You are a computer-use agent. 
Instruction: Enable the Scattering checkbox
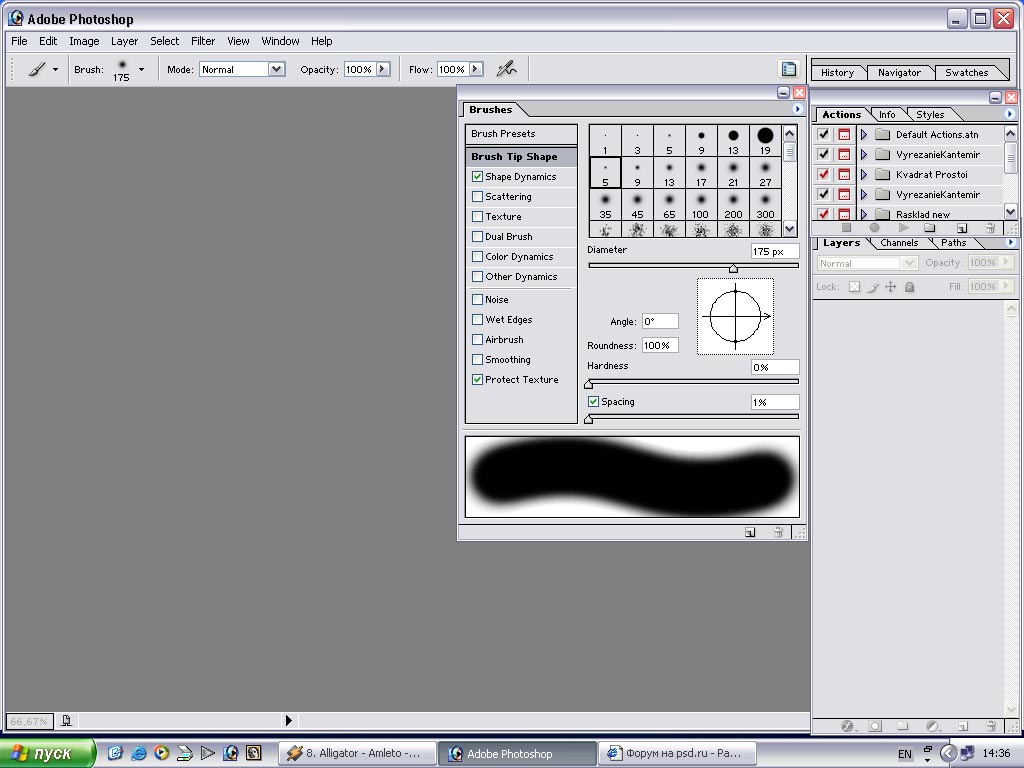click(x=477, y=197)
